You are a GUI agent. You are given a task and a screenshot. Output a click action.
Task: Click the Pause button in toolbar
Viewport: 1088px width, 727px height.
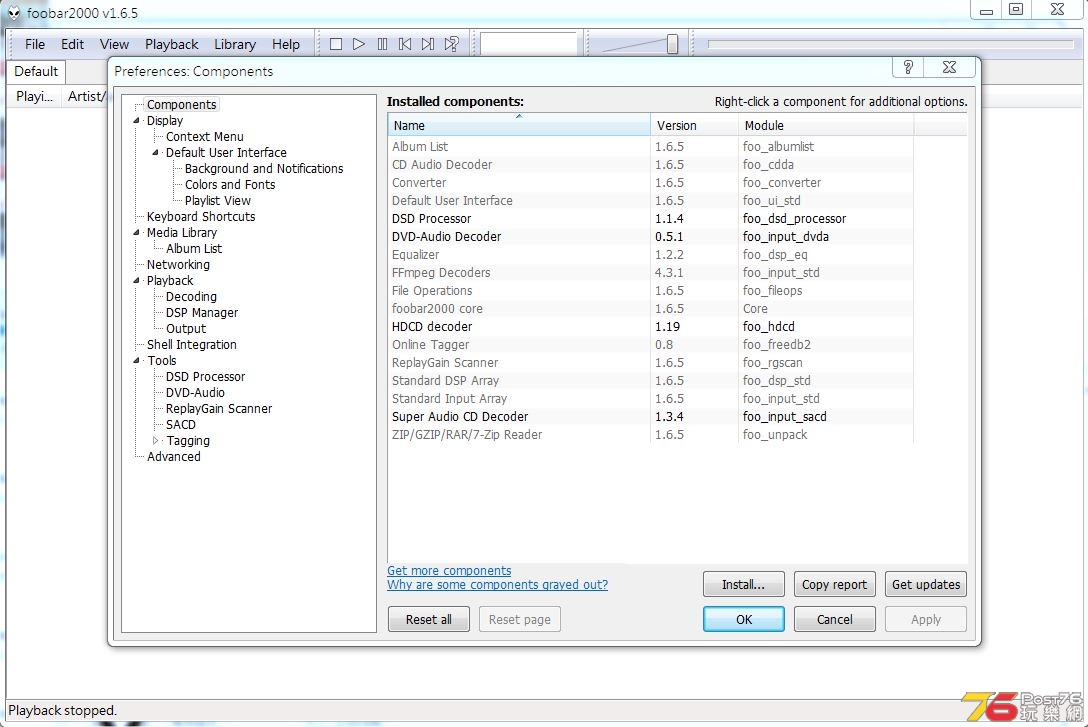click(x=382, y=44)
